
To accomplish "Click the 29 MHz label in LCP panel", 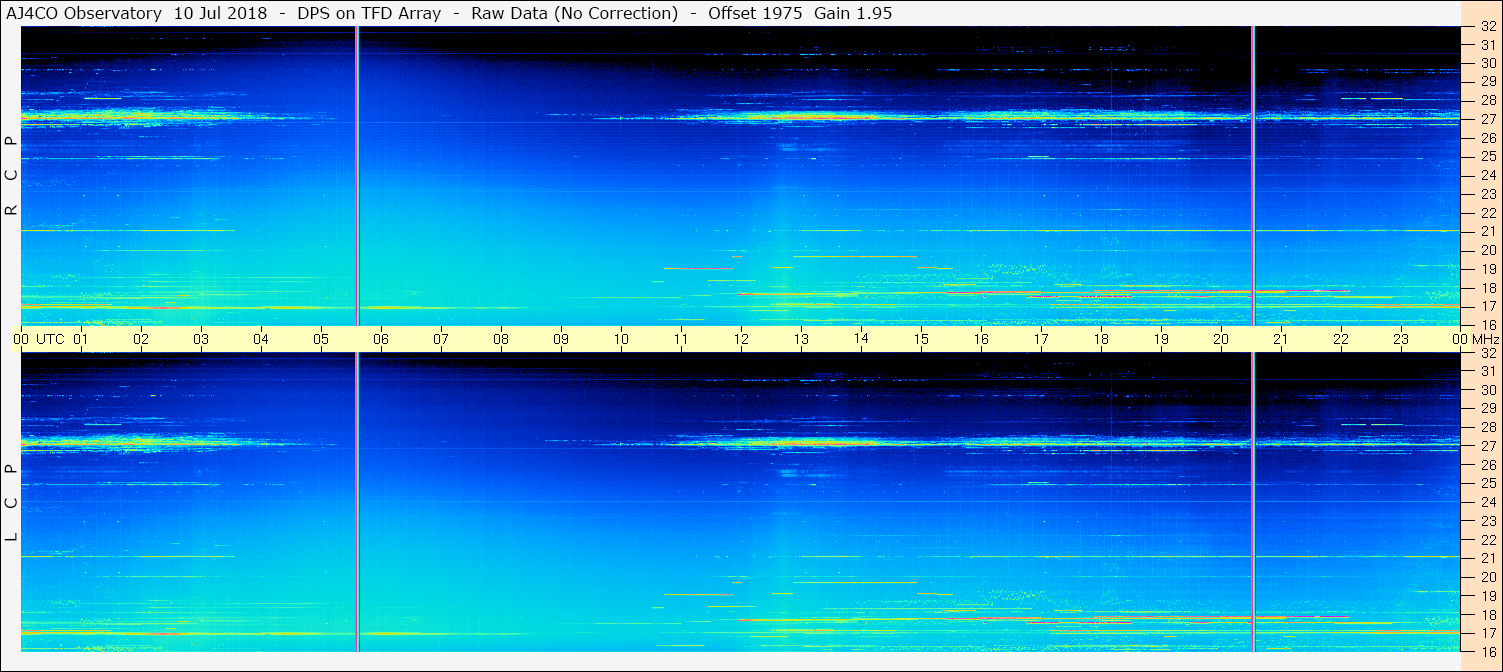I will (x=1488, y=408).
